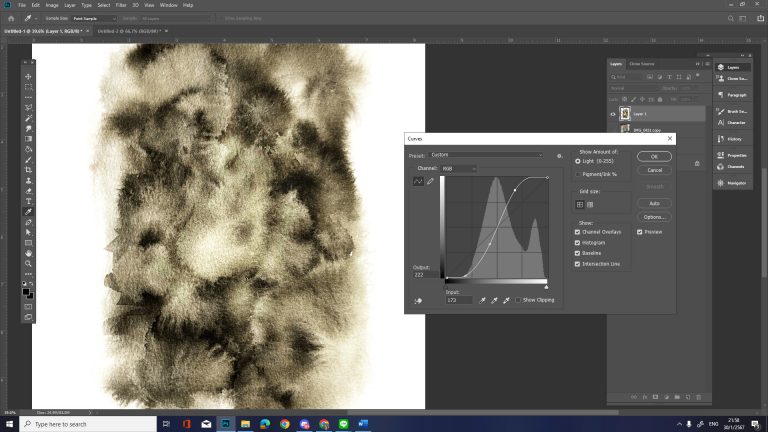768x432 pixels.
Task: Uncheck the Histogram checkbox
Action: click(x=578, y=242)
